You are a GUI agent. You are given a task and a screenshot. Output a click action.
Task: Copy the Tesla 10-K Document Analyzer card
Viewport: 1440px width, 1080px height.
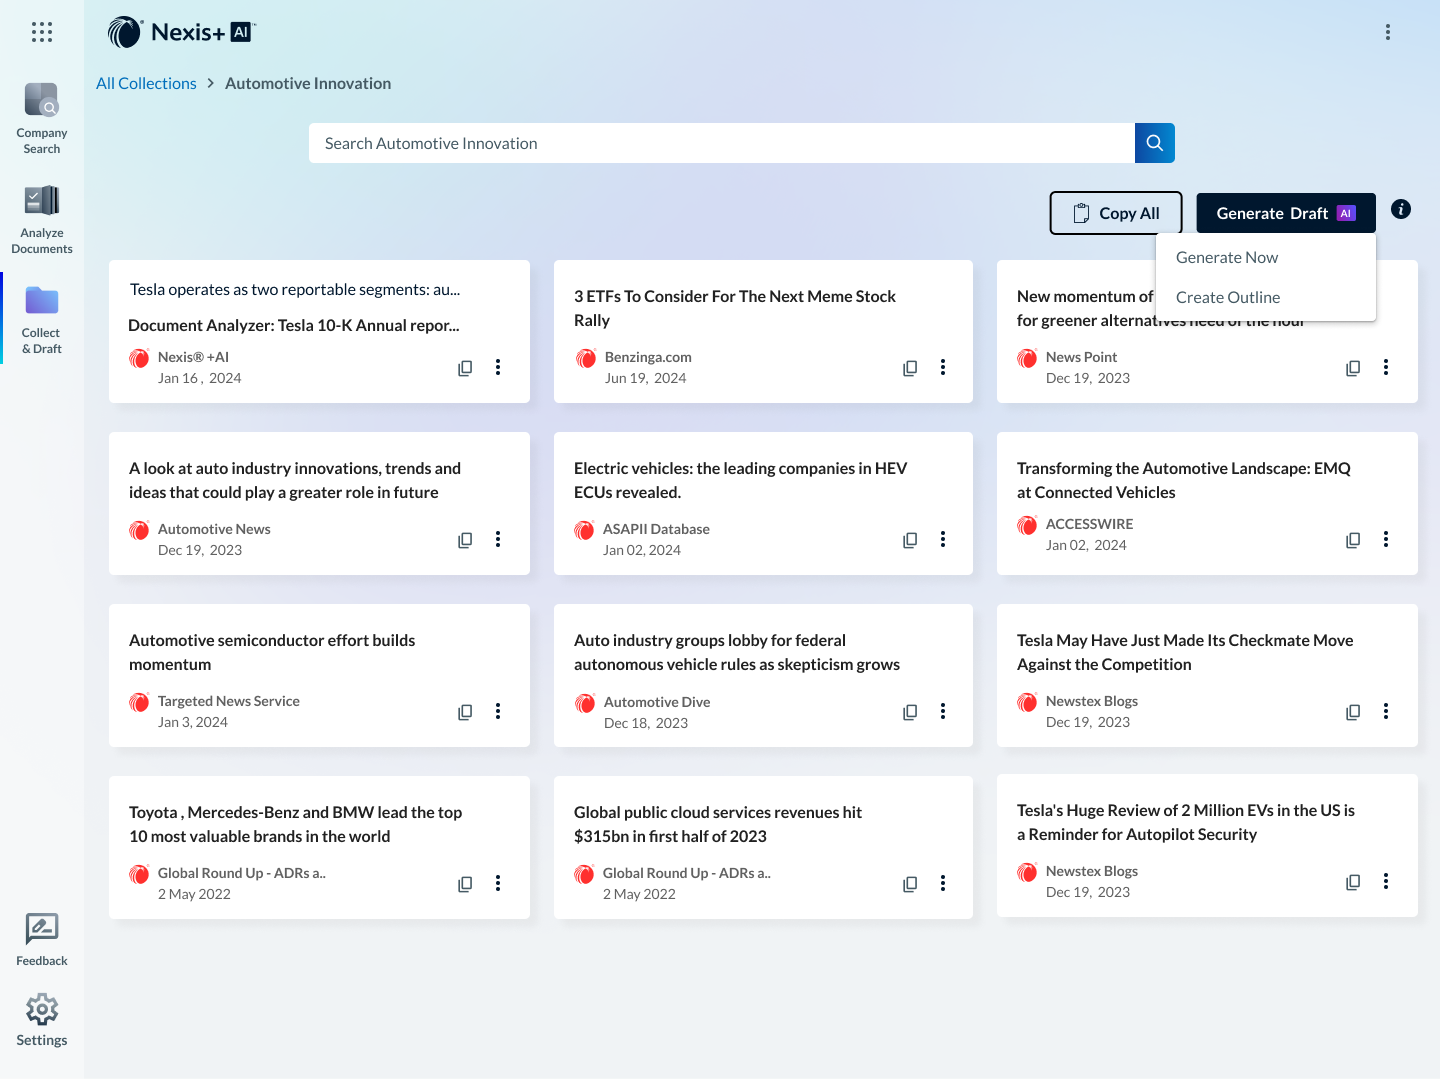(465, 368)
